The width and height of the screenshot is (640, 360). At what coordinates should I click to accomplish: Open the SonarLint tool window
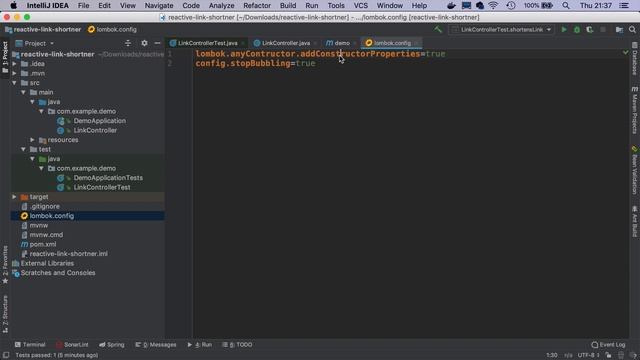pyautogui.click(x=72, y=344)
